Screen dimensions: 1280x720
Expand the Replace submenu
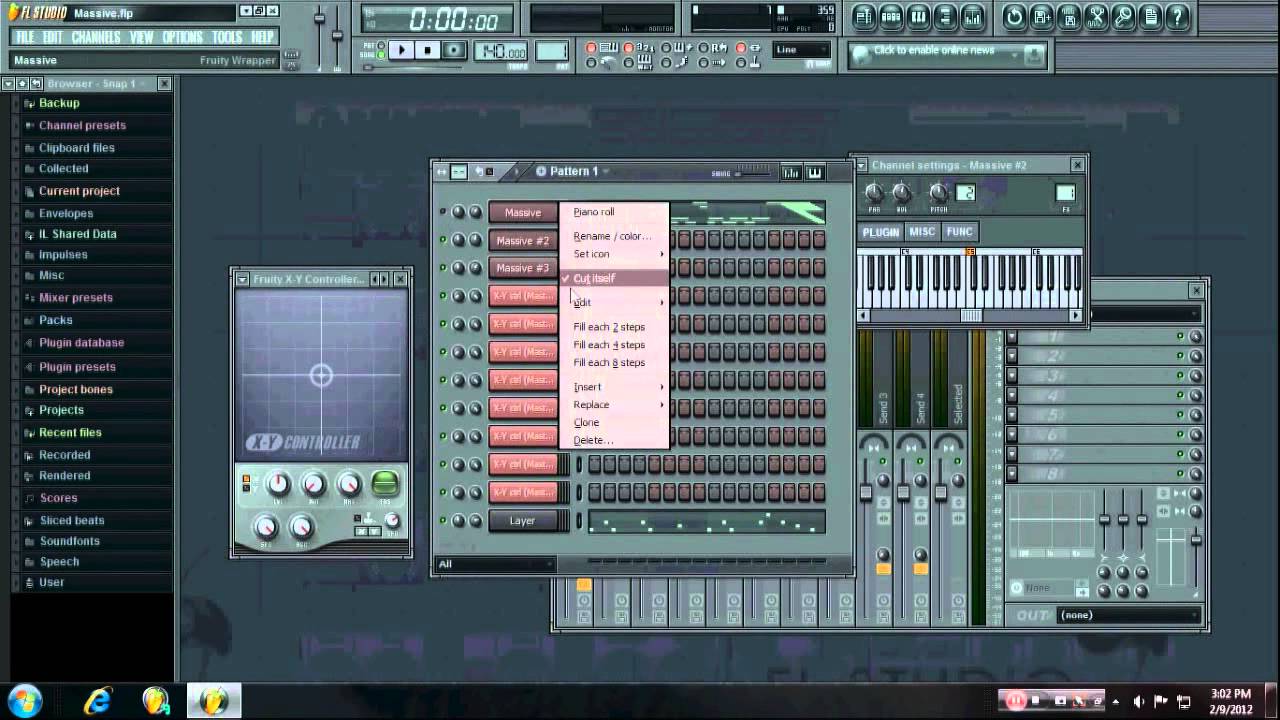[x=614, y=405]
